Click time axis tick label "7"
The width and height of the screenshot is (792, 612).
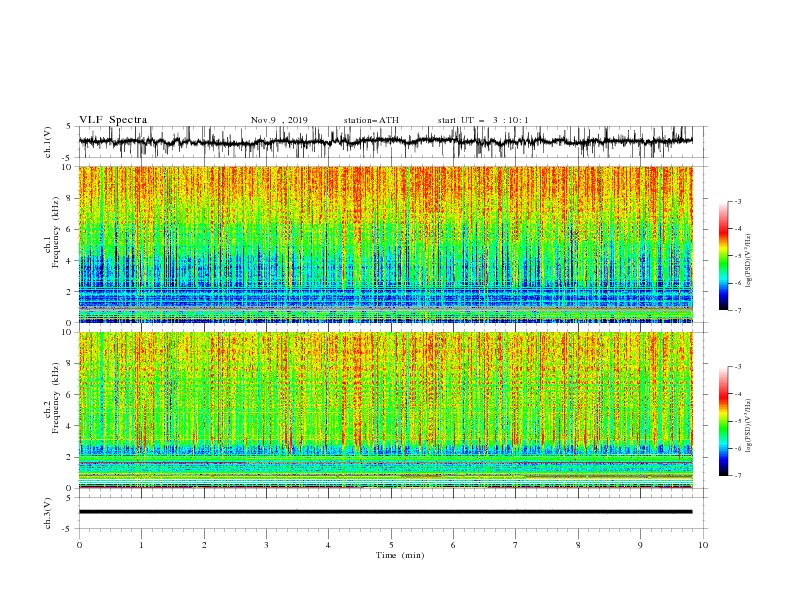(x=516, y=545)
